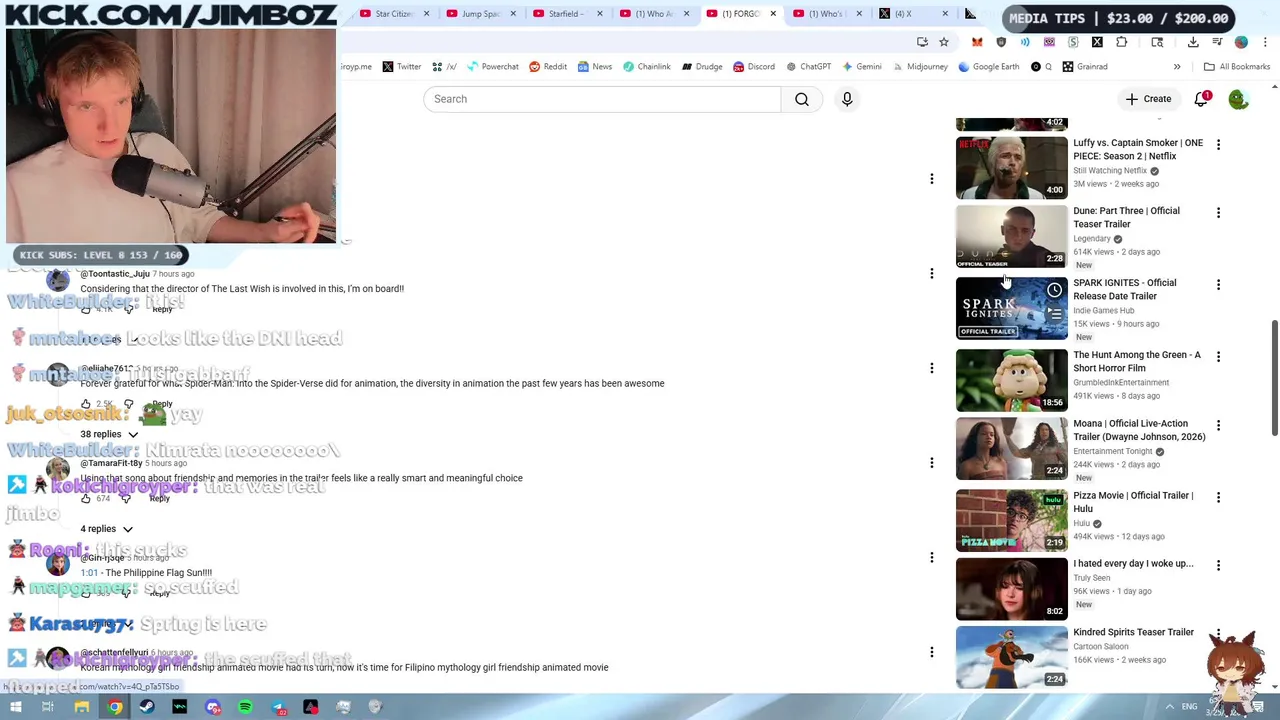Viewport: 1280px width, 720px height.
Task: Open Kindred Spirits Teaser Trailer thumbnail
Action: [1011, 657]
